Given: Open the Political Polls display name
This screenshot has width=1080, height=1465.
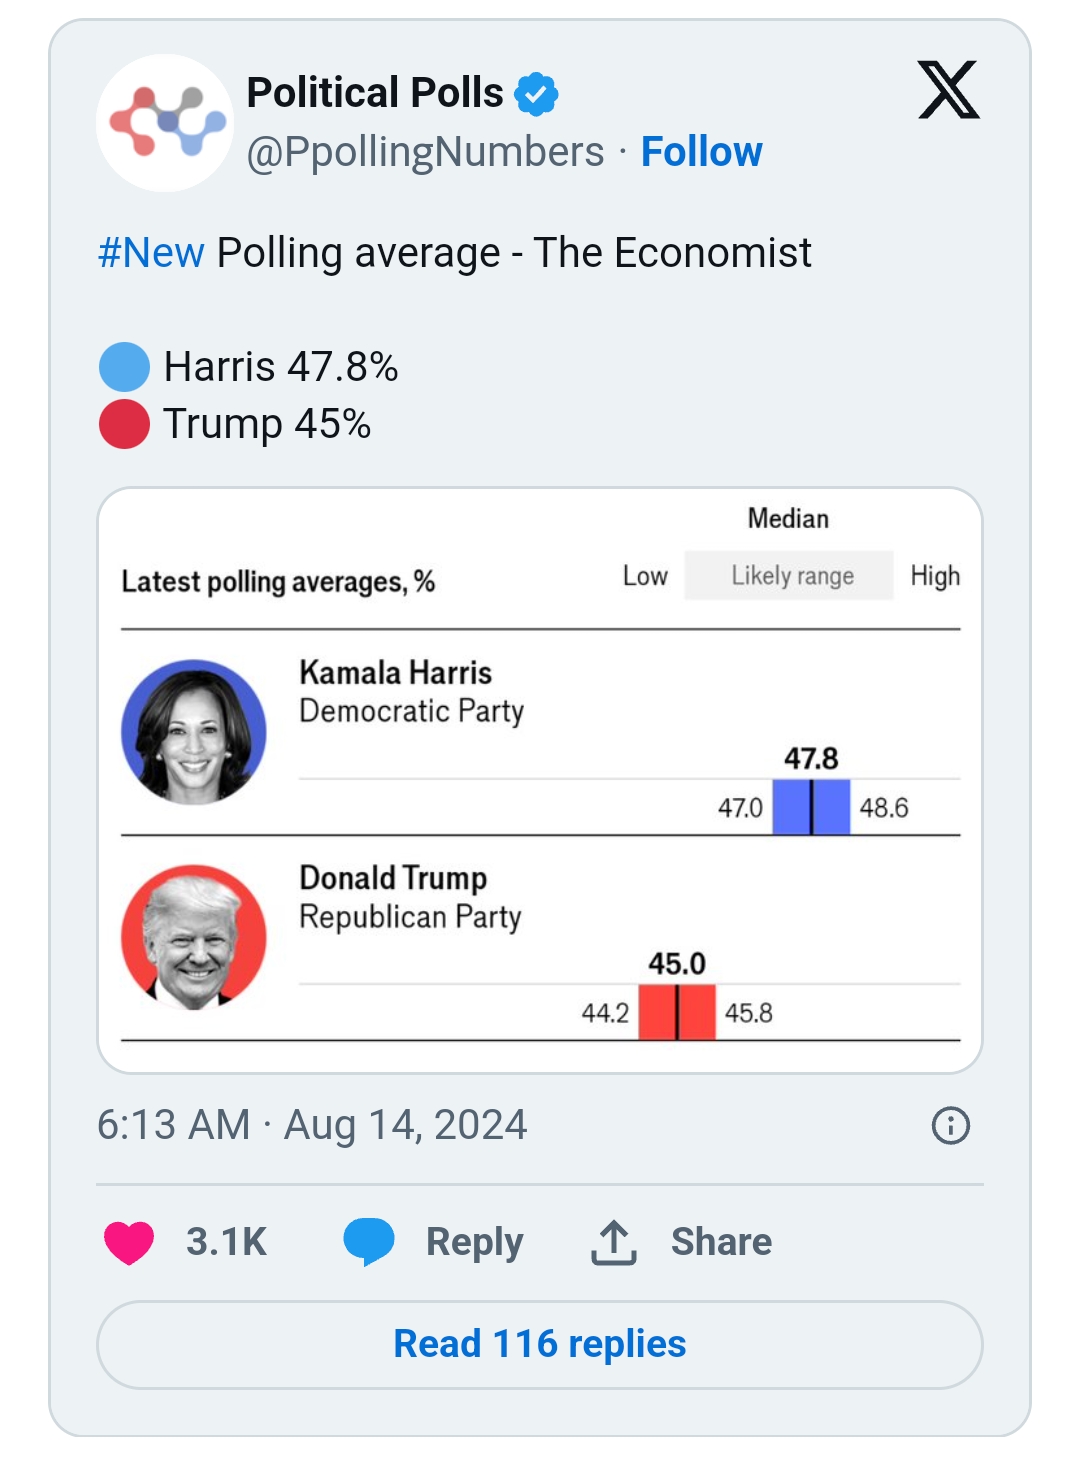Looking at the screenshot, I should [x=375, y=93].
